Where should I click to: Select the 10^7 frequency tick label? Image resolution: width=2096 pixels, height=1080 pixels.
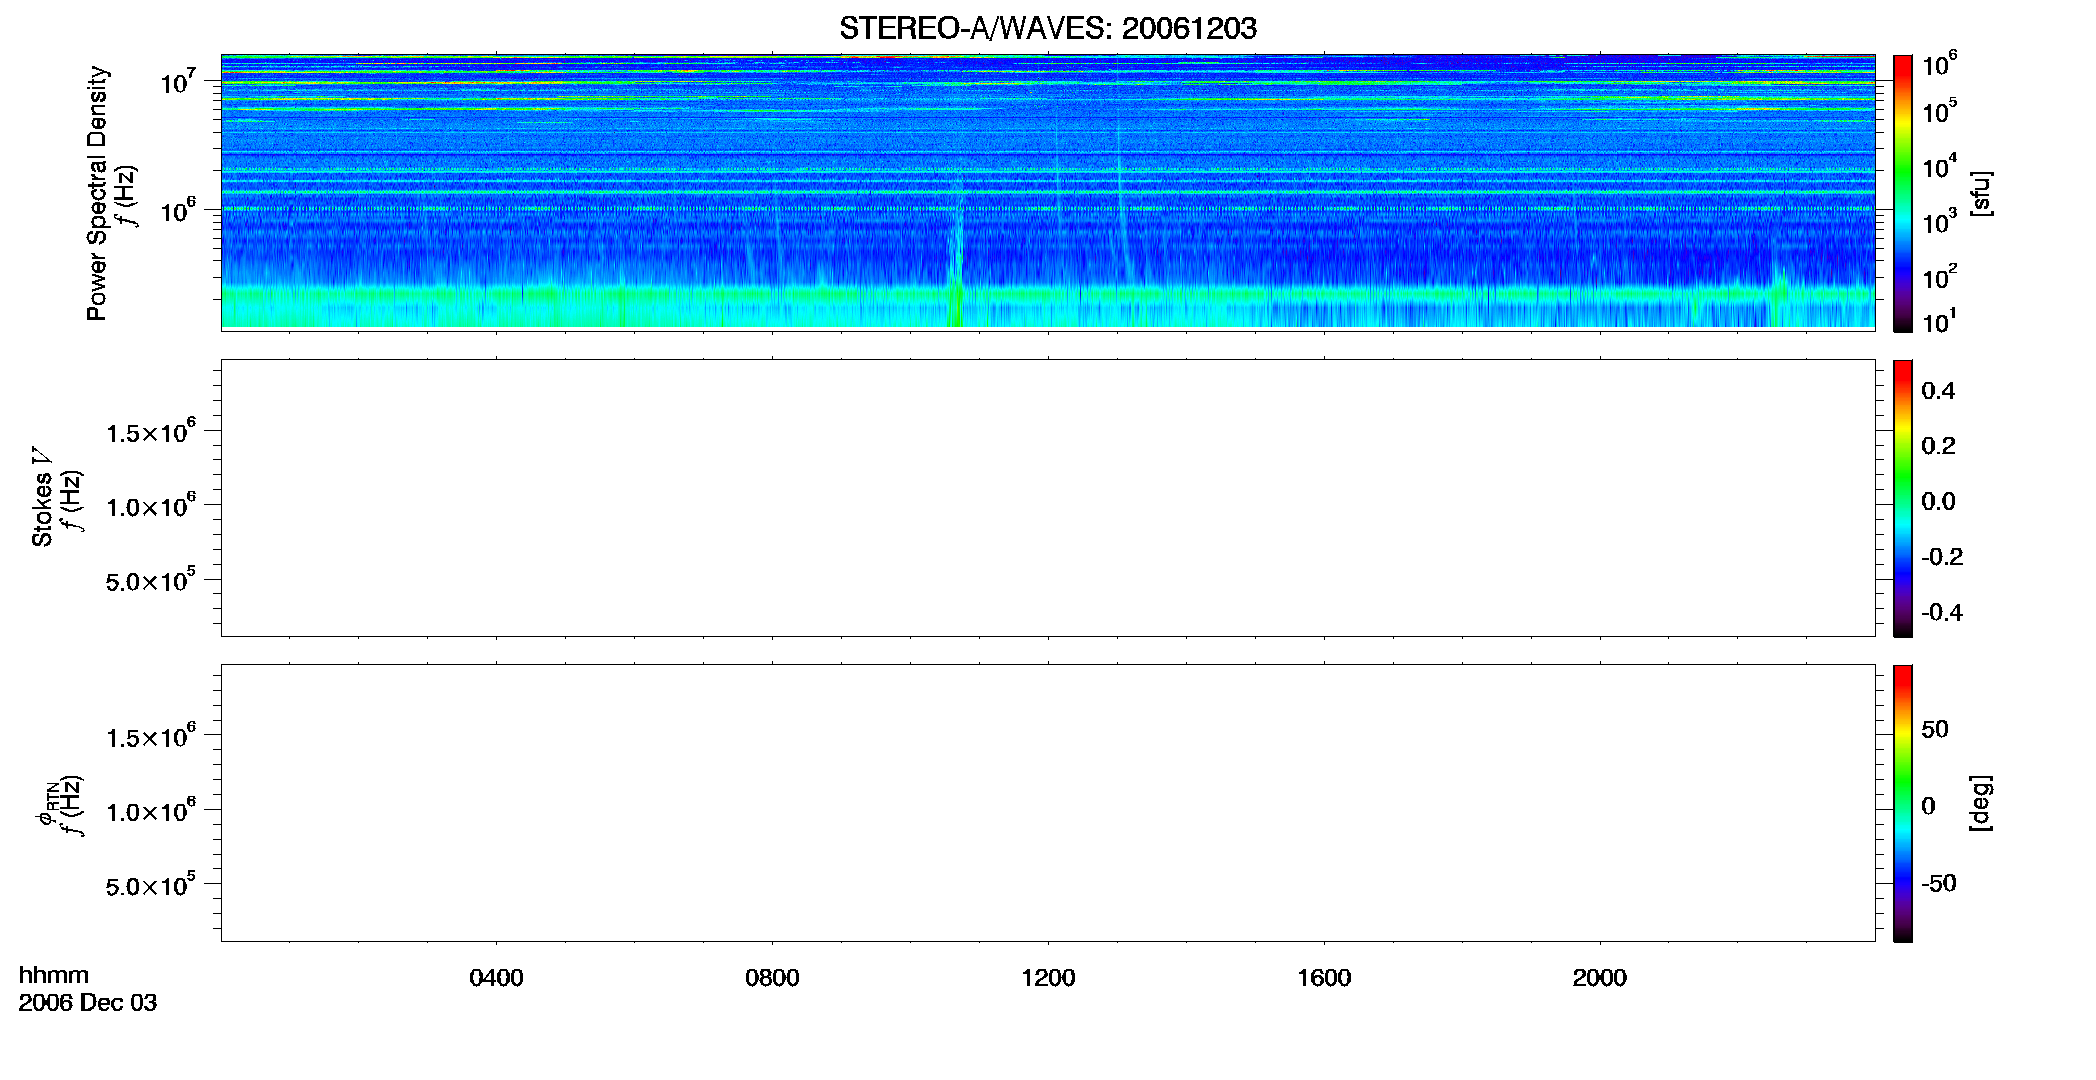177,82
